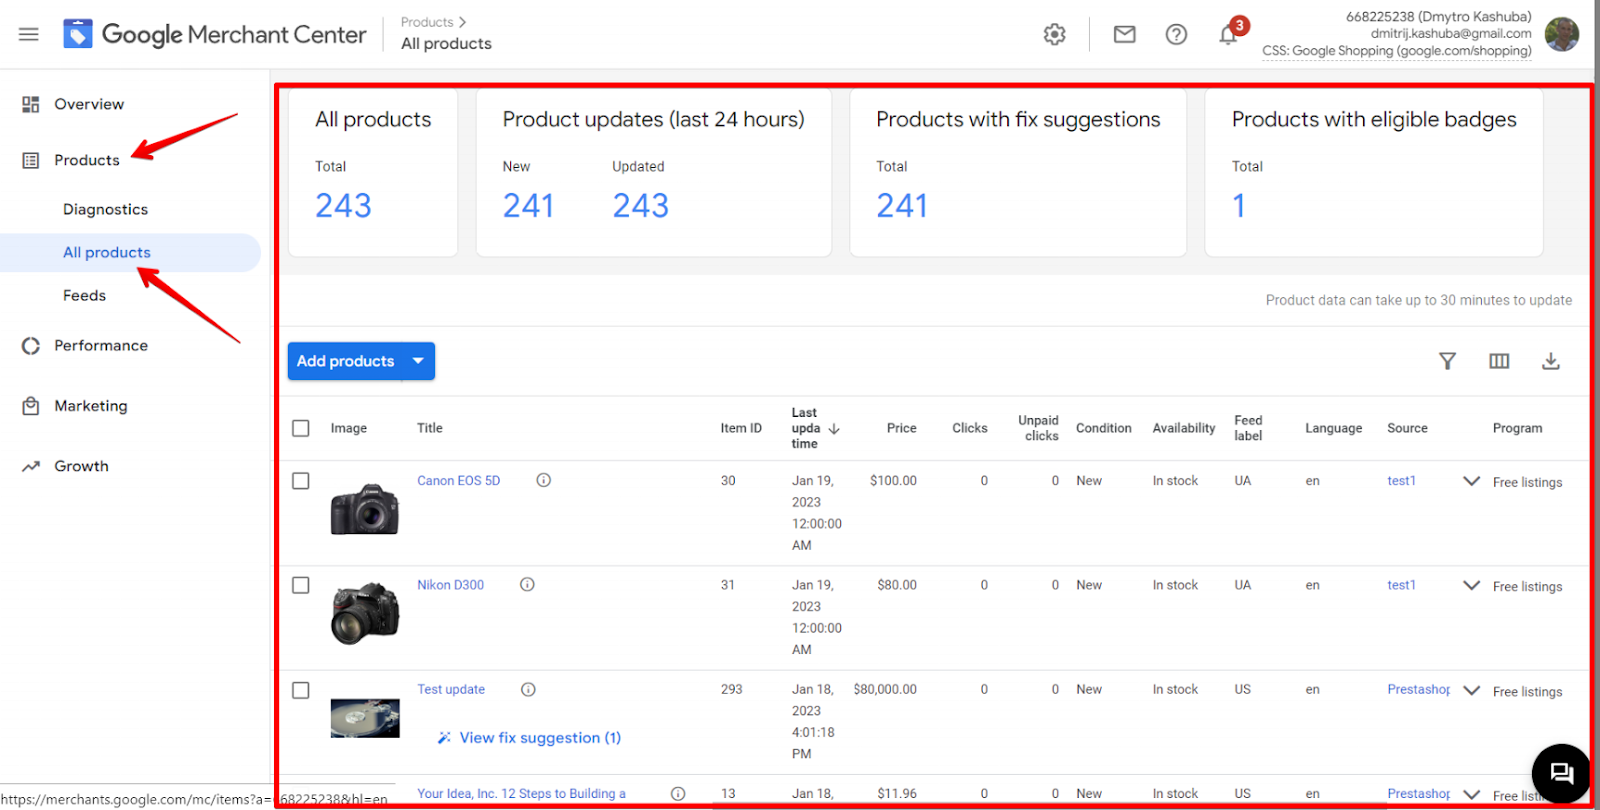Open the Test update product link
1600x810 pixels.
click(x=451, y=689)
